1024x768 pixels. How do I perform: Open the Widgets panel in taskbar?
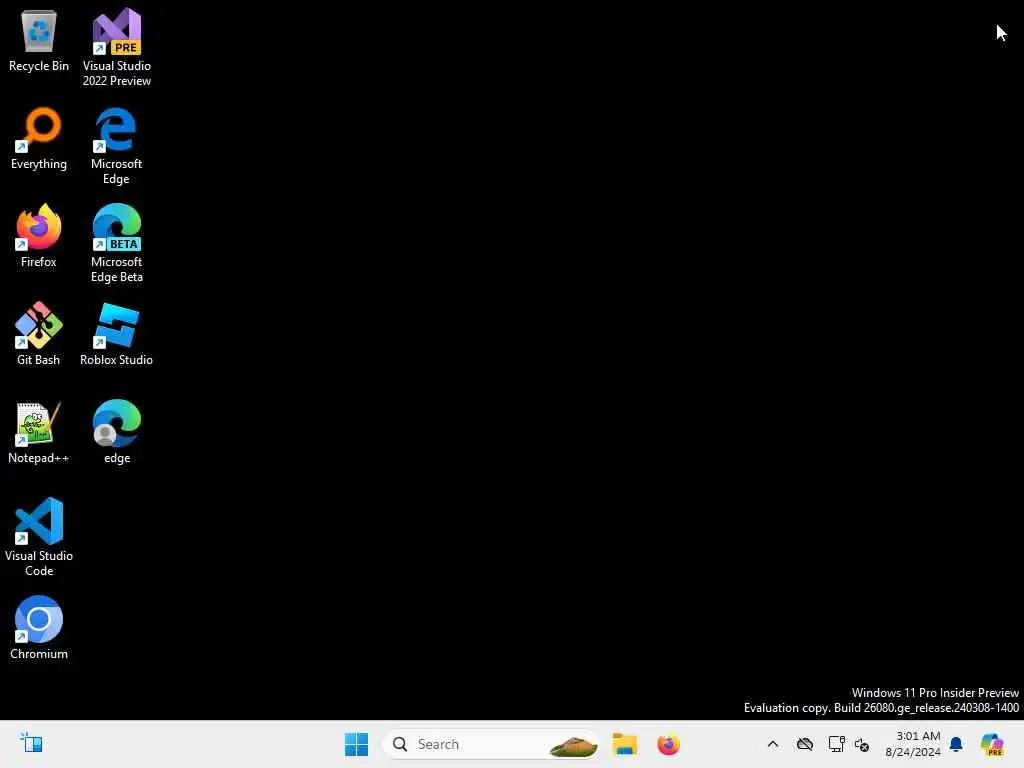(x=31, y=743)
